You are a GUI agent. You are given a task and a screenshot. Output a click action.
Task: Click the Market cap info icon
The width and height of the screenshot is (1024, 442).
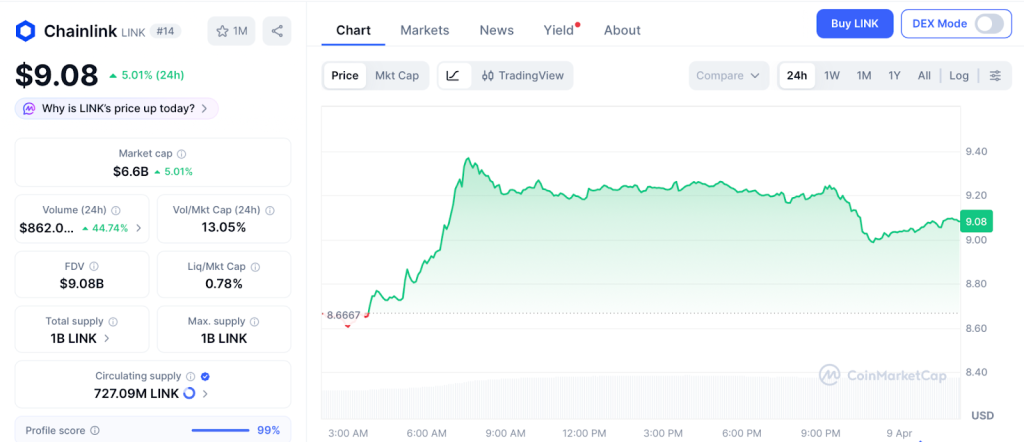click(181, 154)
